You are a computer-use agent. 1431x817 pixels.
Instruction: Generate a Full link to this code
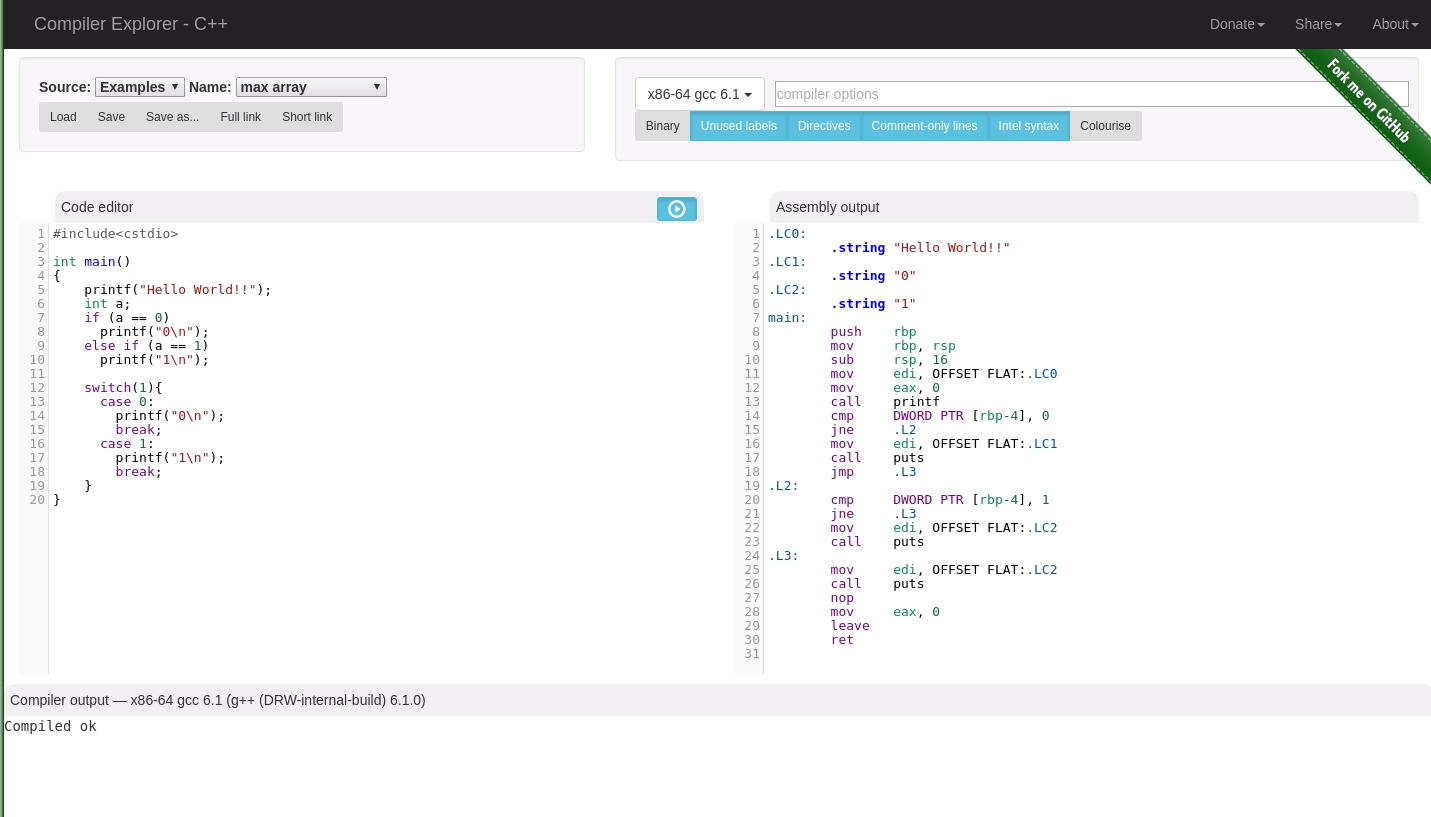click(x=240, y=117)
